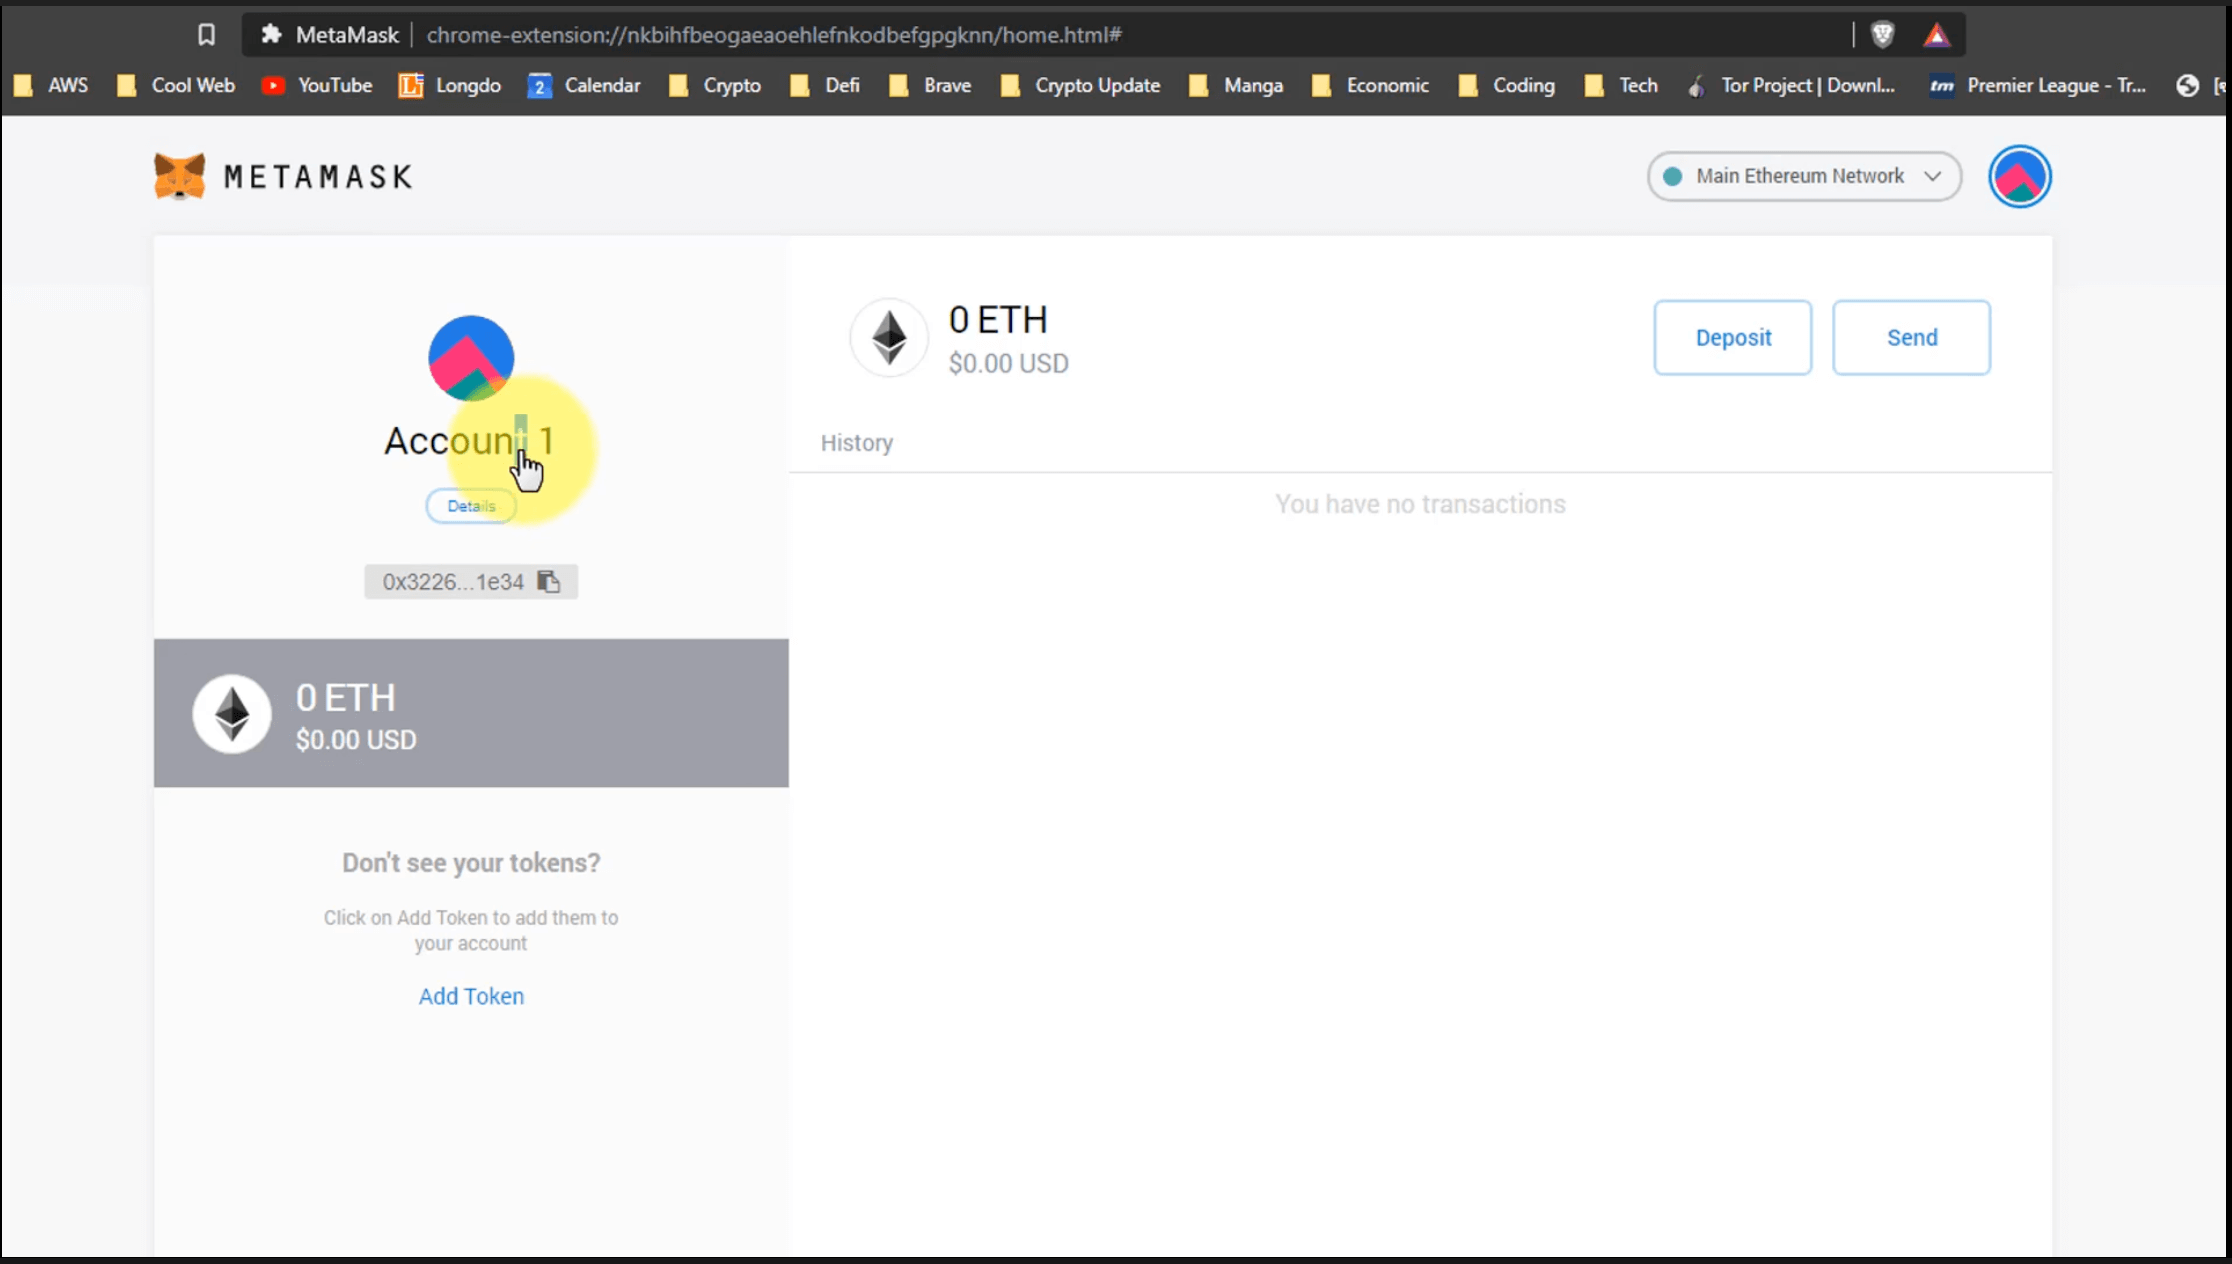2232x1264 pixels.
Task: Open the Cool Web bookmark folder
Action: click(176, 86)
